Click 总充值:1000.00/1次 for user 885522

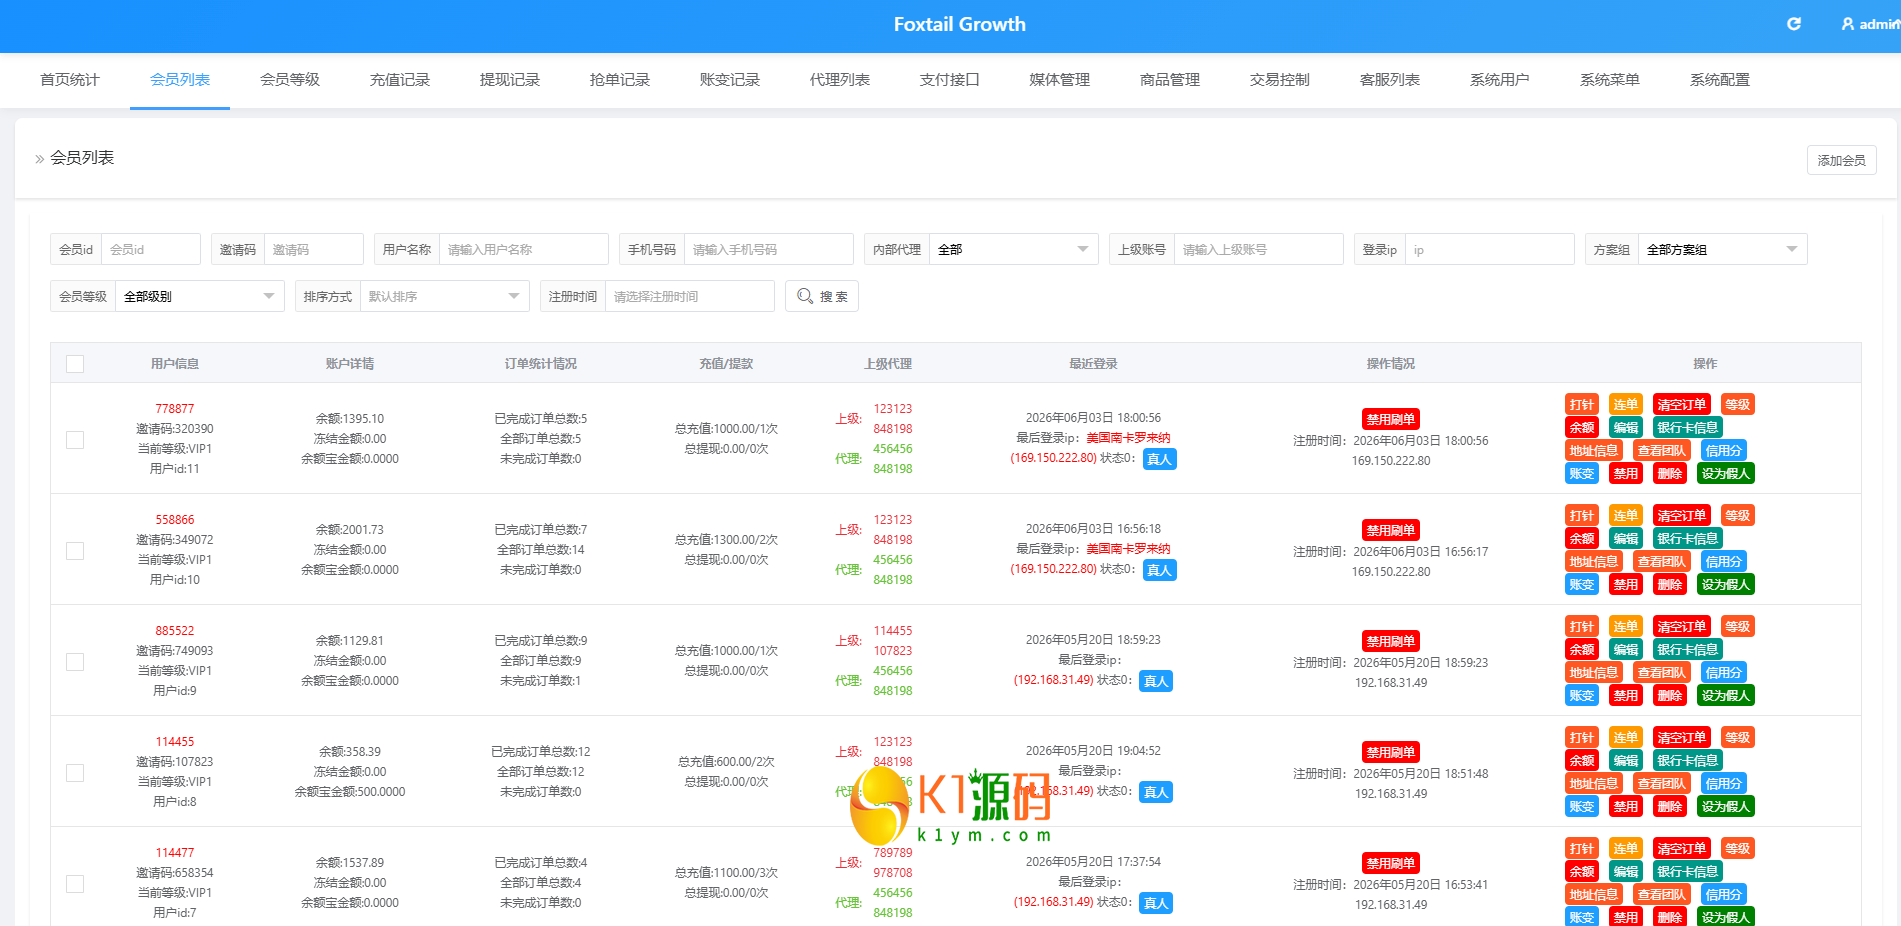pos(727,651)
